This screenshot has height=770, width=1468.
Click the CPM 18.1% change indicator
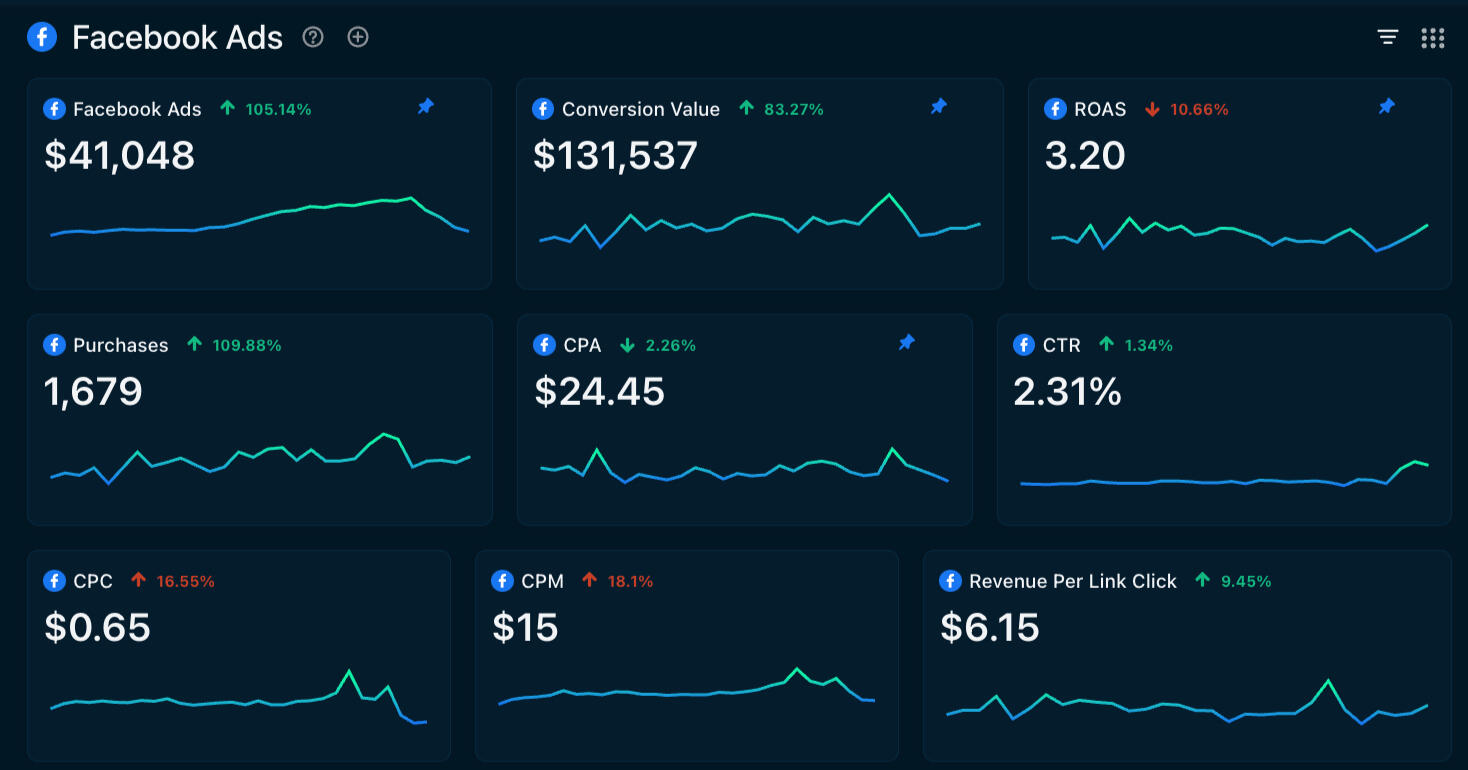tap(618, 581)
